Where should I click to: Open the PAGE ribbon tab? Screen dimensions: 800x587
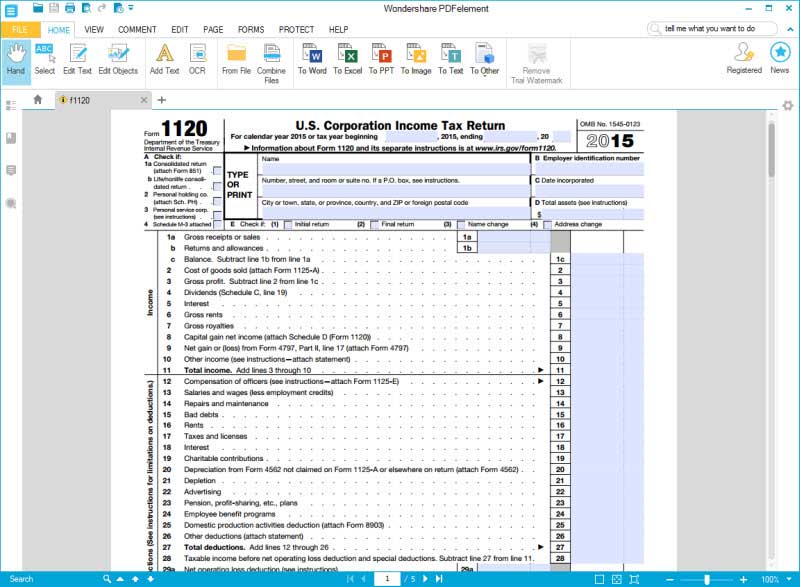pos(213,30)
